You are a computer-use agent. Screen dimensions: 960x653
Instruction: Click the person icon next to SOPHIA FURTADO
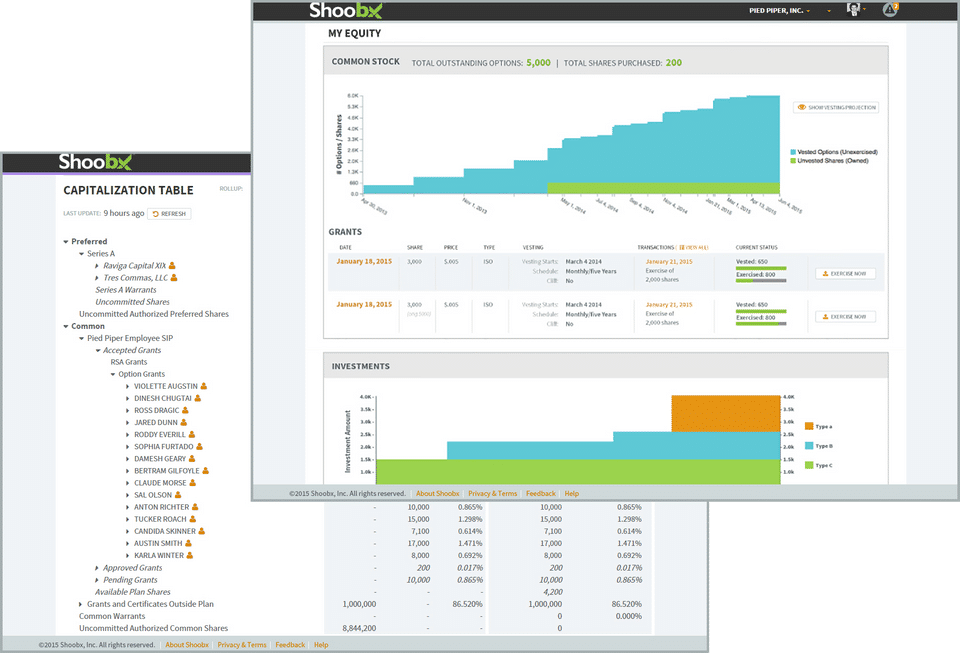[x=200, y=447]
